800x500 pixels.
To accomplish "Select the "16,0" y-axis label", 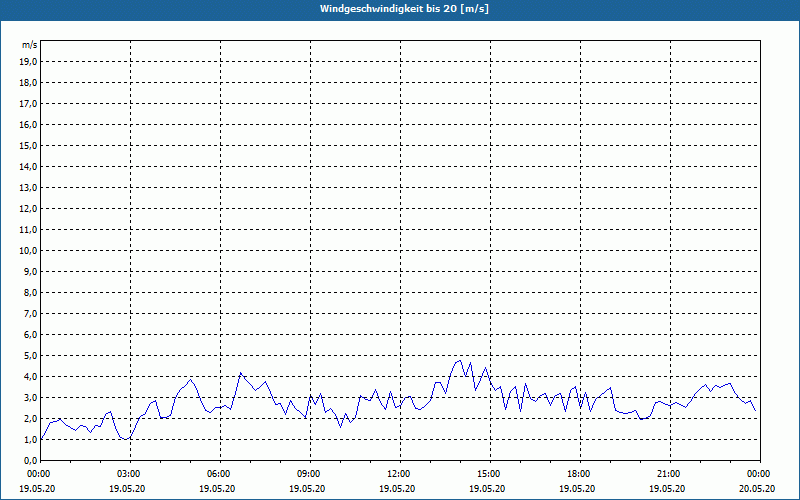I will [28, 124].
